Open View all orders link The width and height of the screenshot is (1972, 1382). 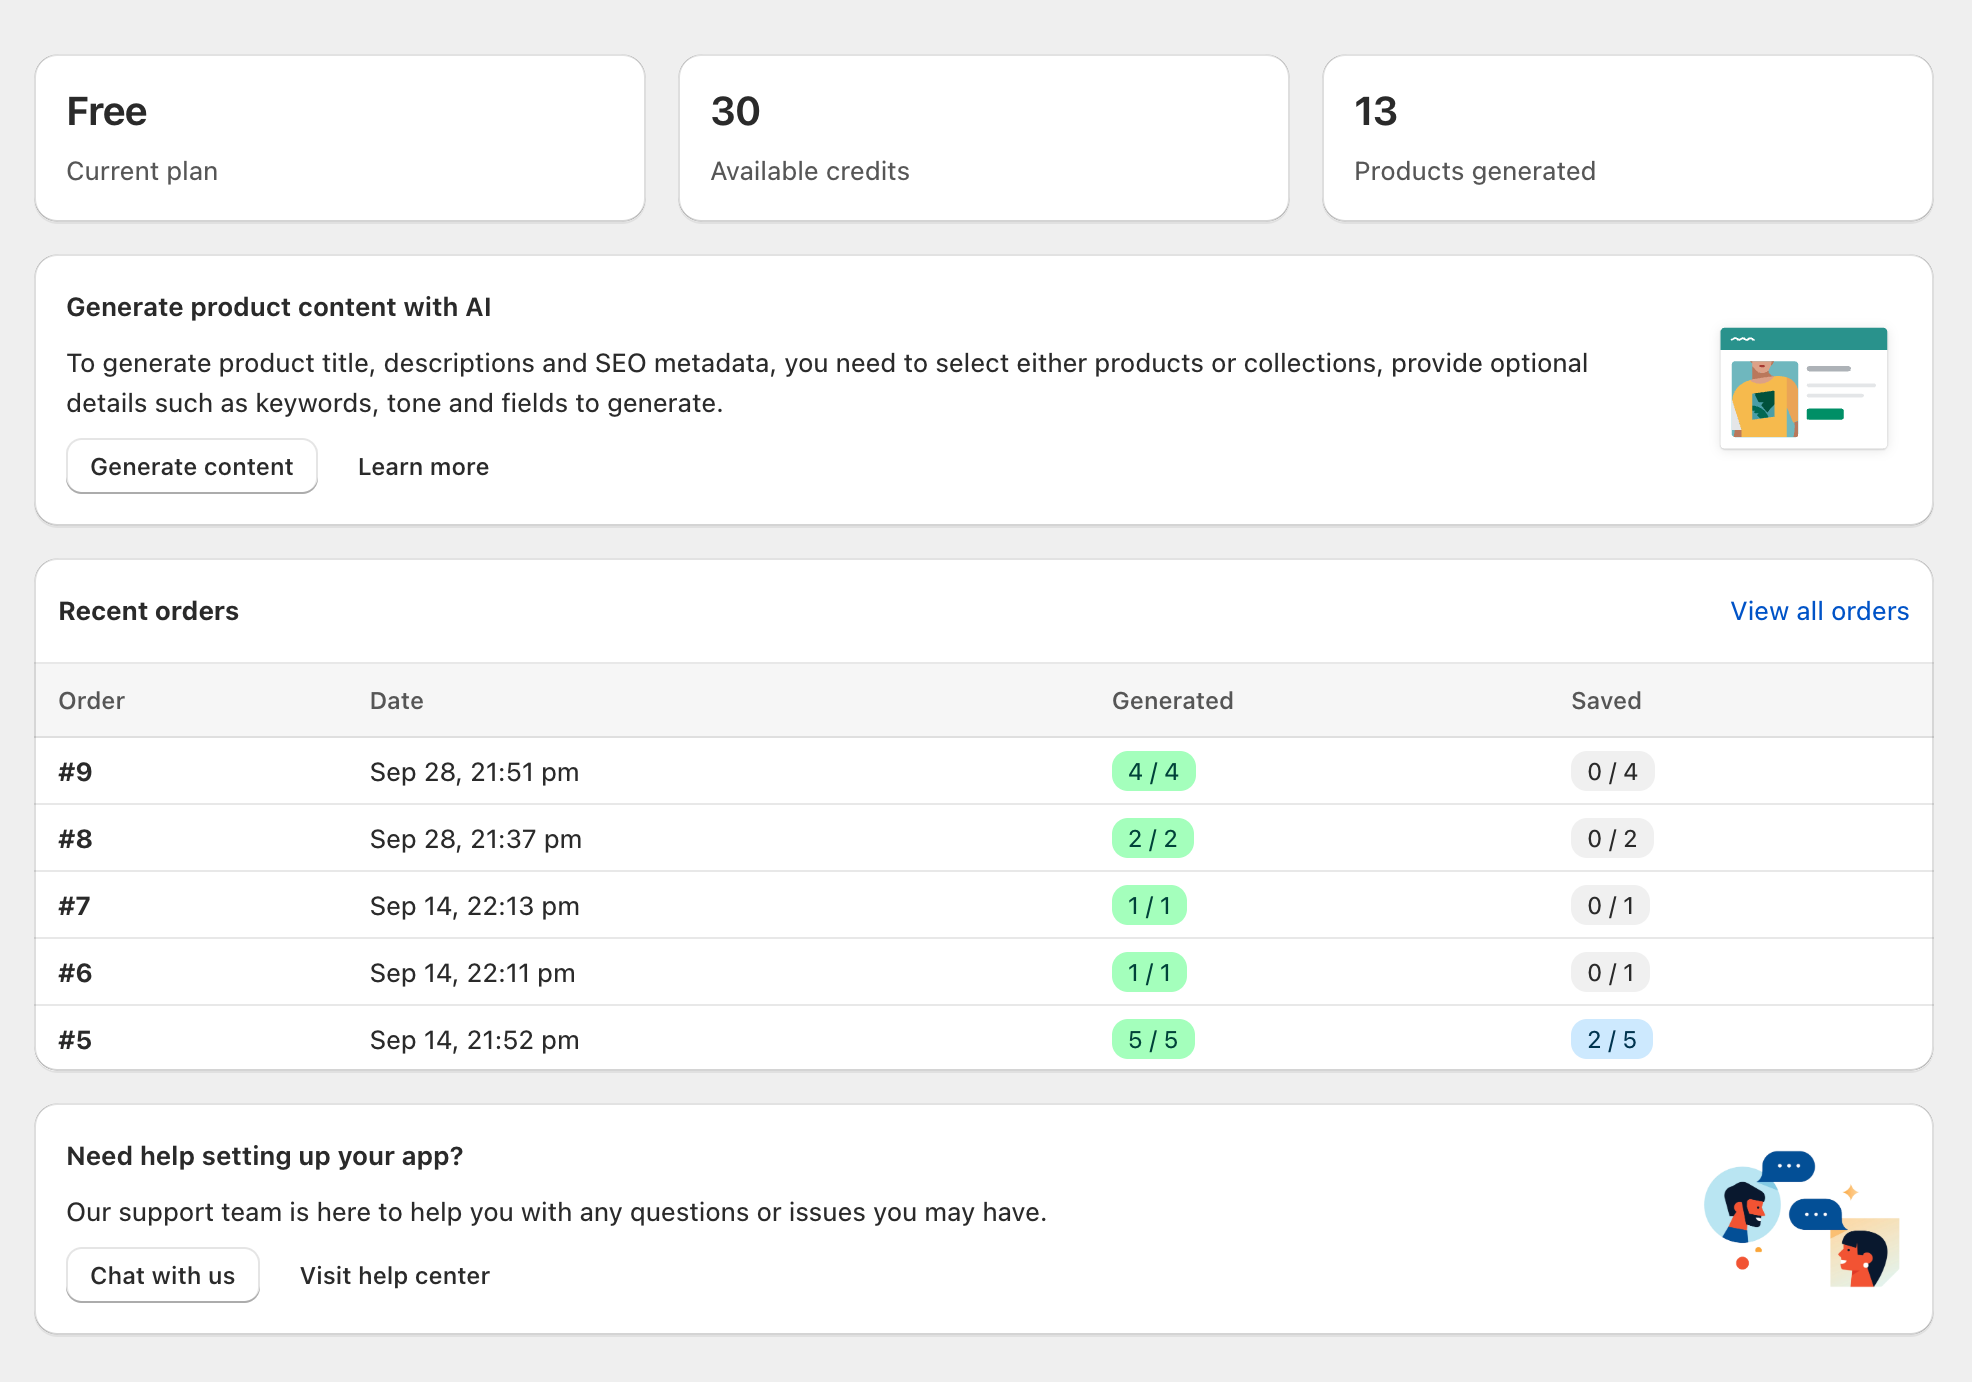1819,611
